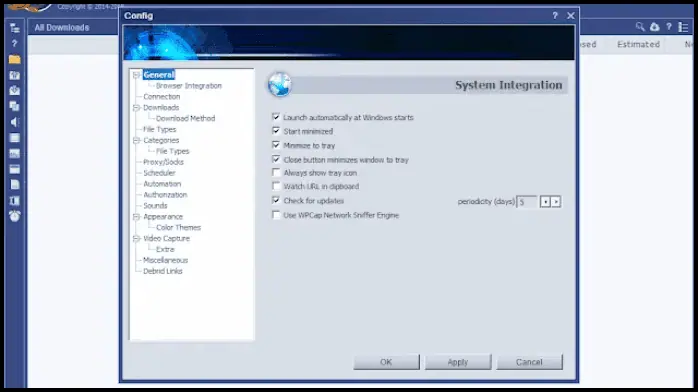Select the General tree item
The image size is (698, 392).
click(159, 75)
